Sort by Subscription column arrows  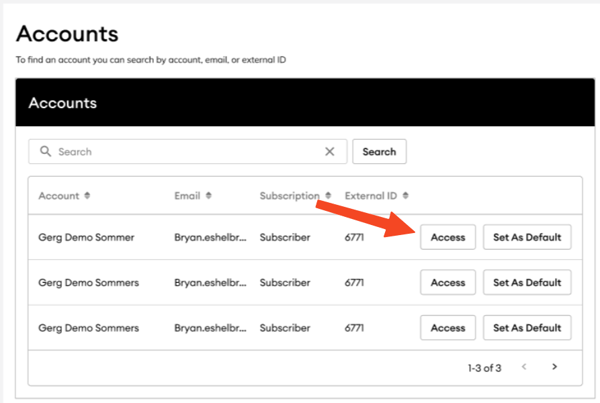tap(328, 196)
